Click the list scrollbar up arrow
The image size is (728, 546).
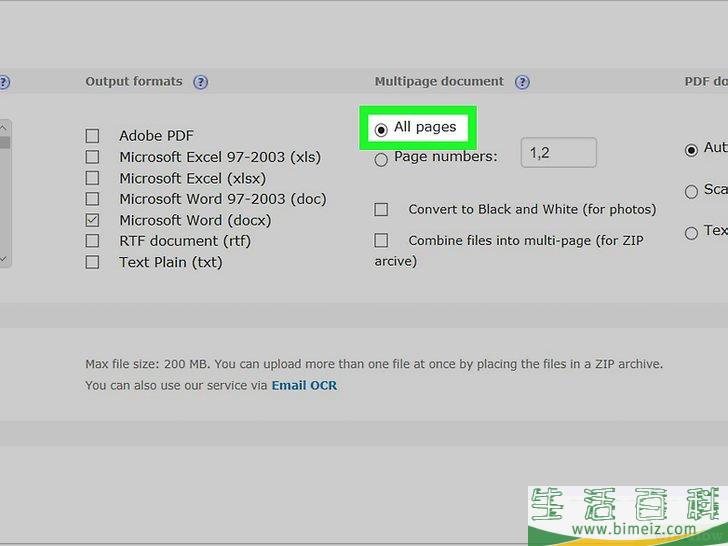pos(3,127)
